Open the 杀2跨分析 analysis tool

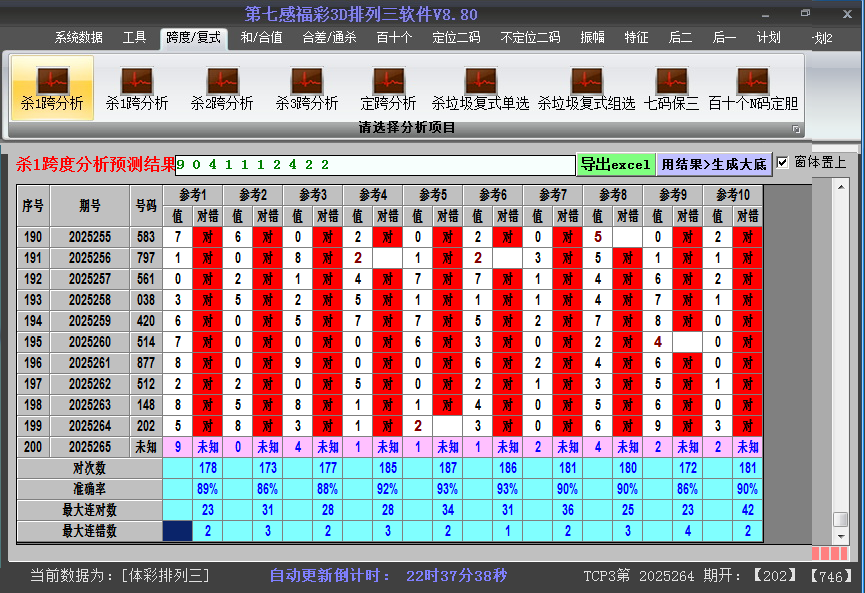(x=222, y=88)
